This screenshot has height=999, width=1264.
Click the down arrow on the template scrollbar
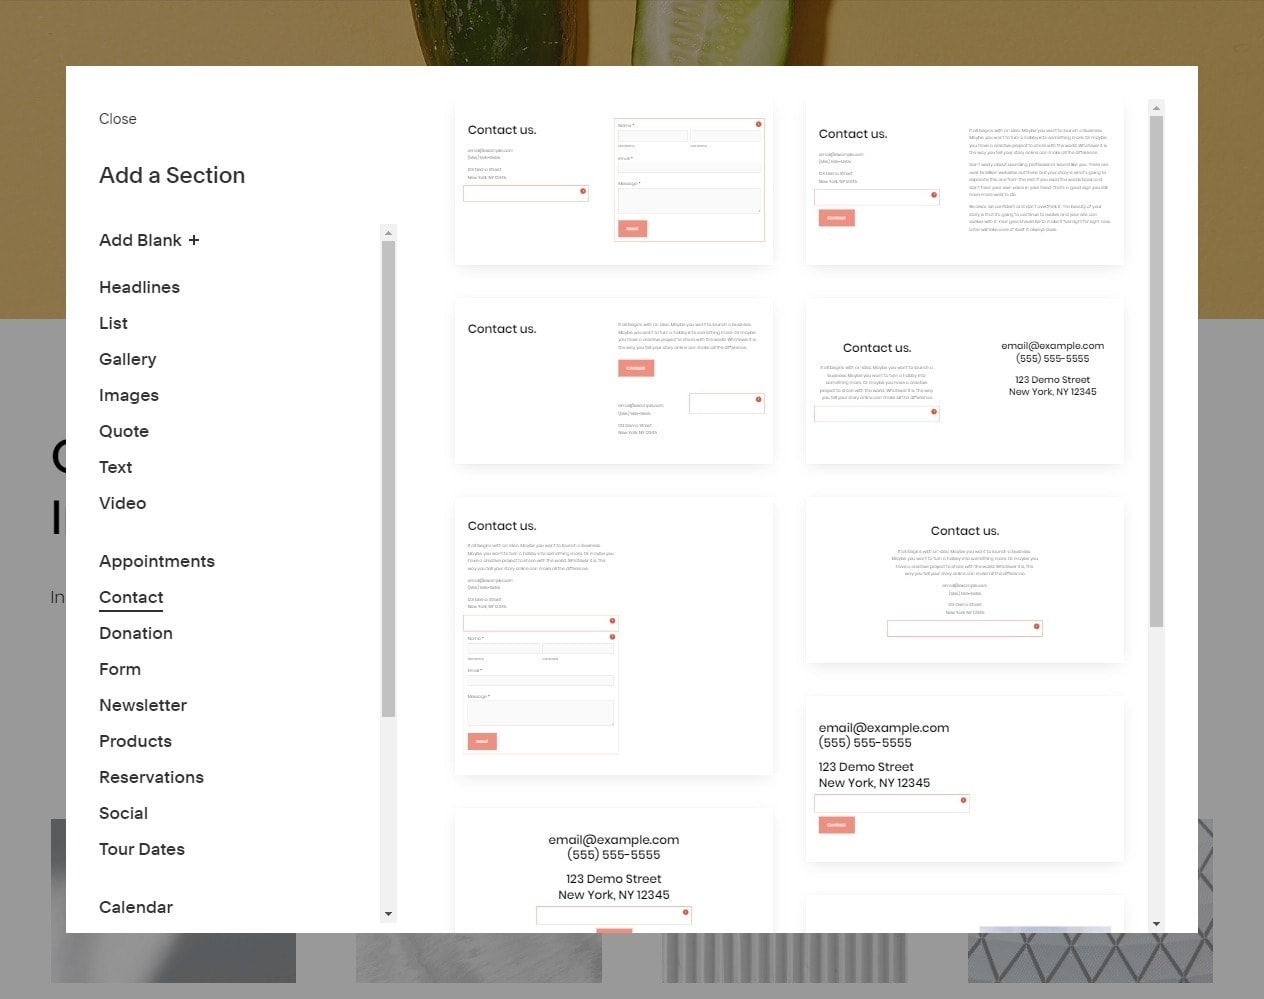pos(1156,923)
